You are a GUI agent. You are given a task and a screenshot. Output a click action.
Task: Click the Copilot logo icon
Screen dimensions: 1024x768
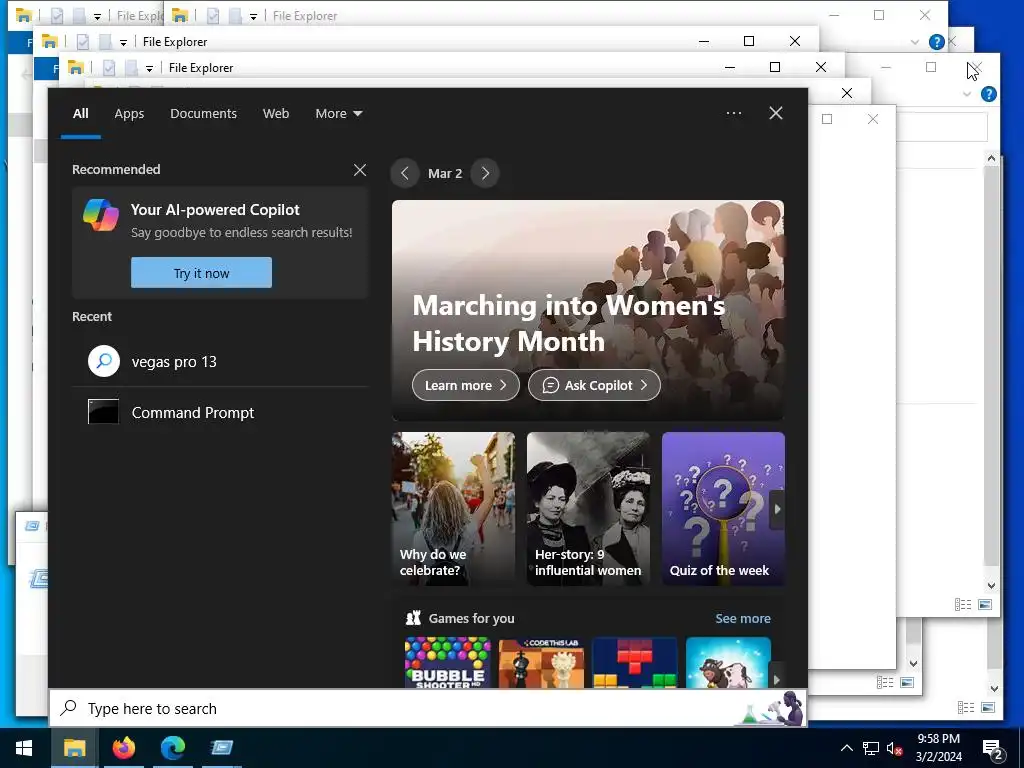(x=101, y=215)
